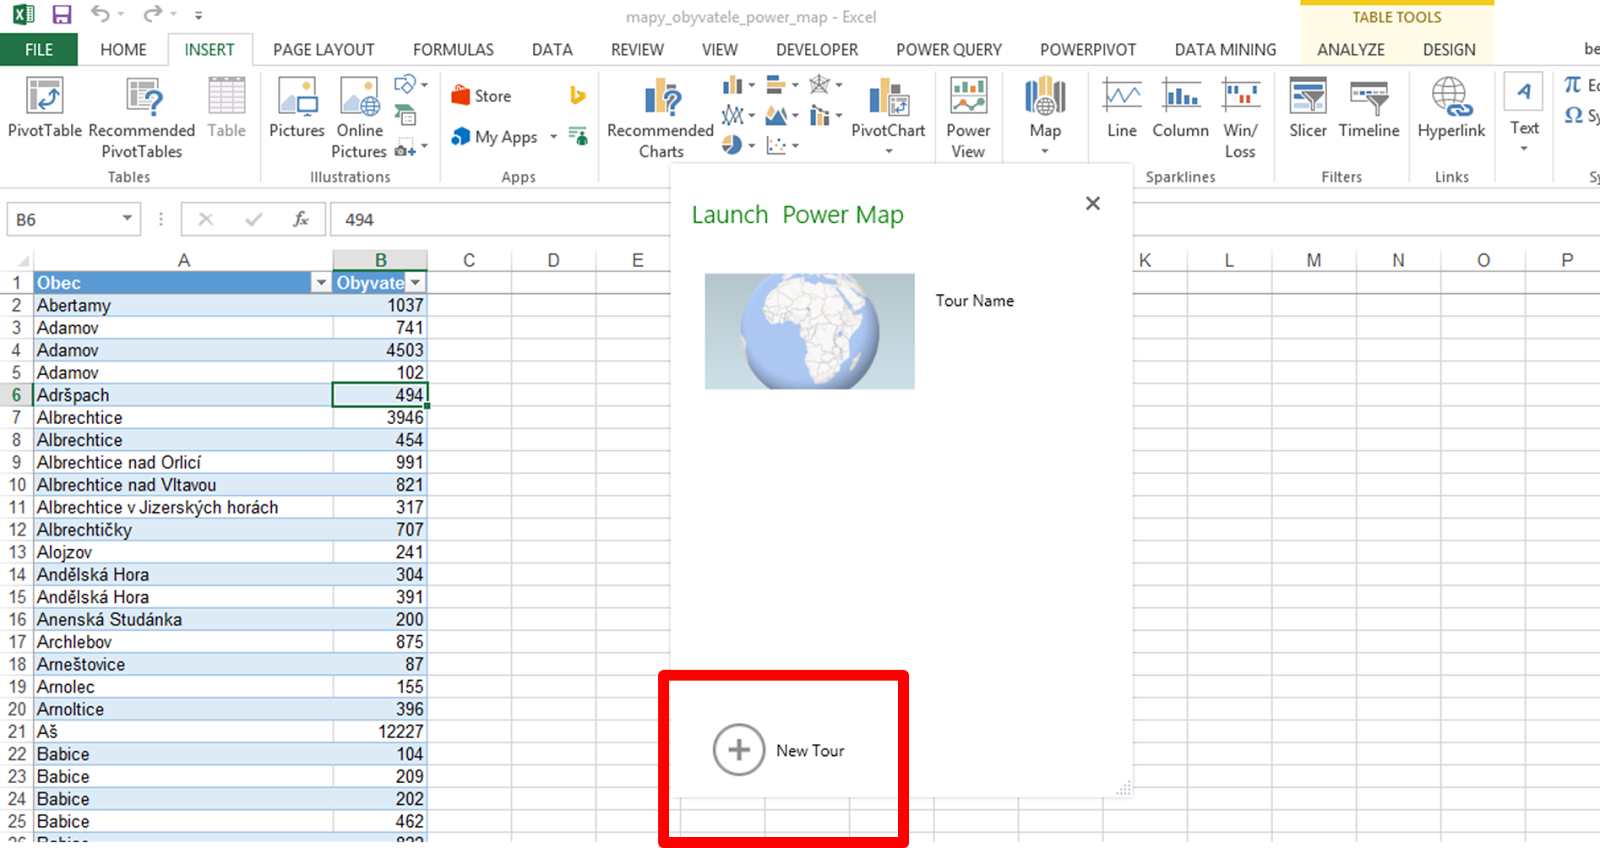Click the plus circle New Tour icon

[739, 750]
